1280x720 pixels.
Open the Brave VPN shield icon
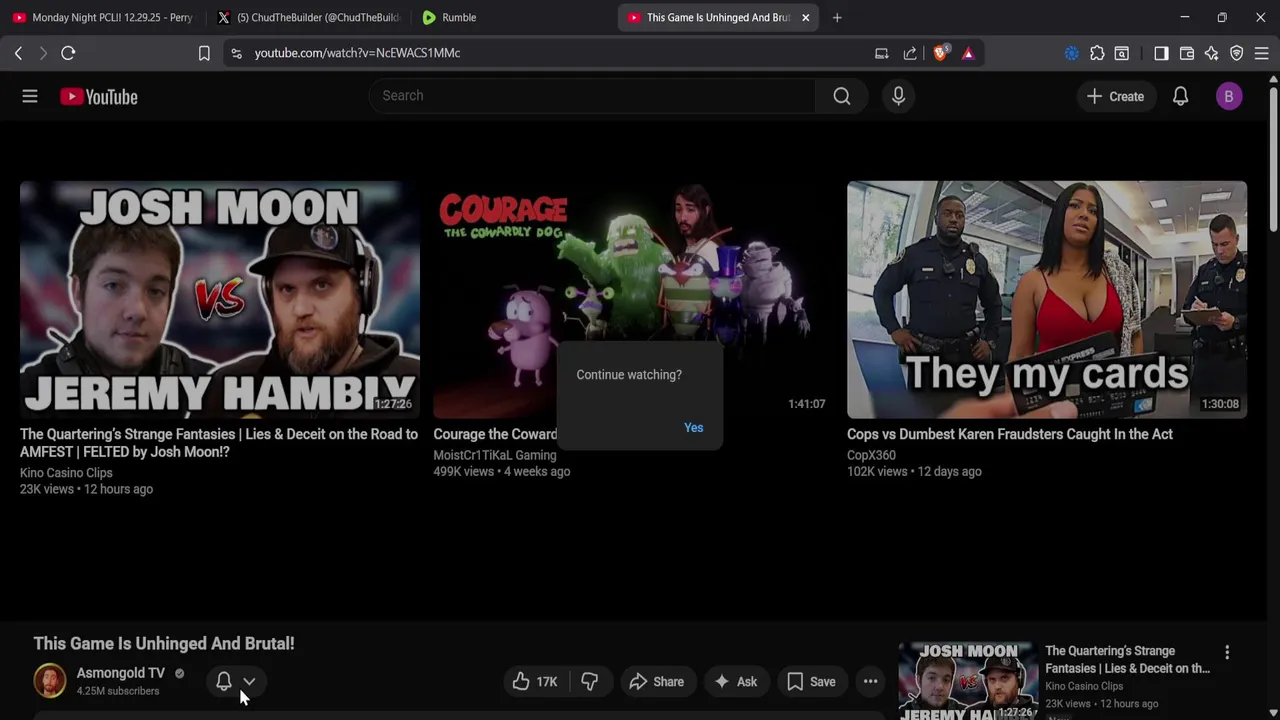(x=1237, y=53)
